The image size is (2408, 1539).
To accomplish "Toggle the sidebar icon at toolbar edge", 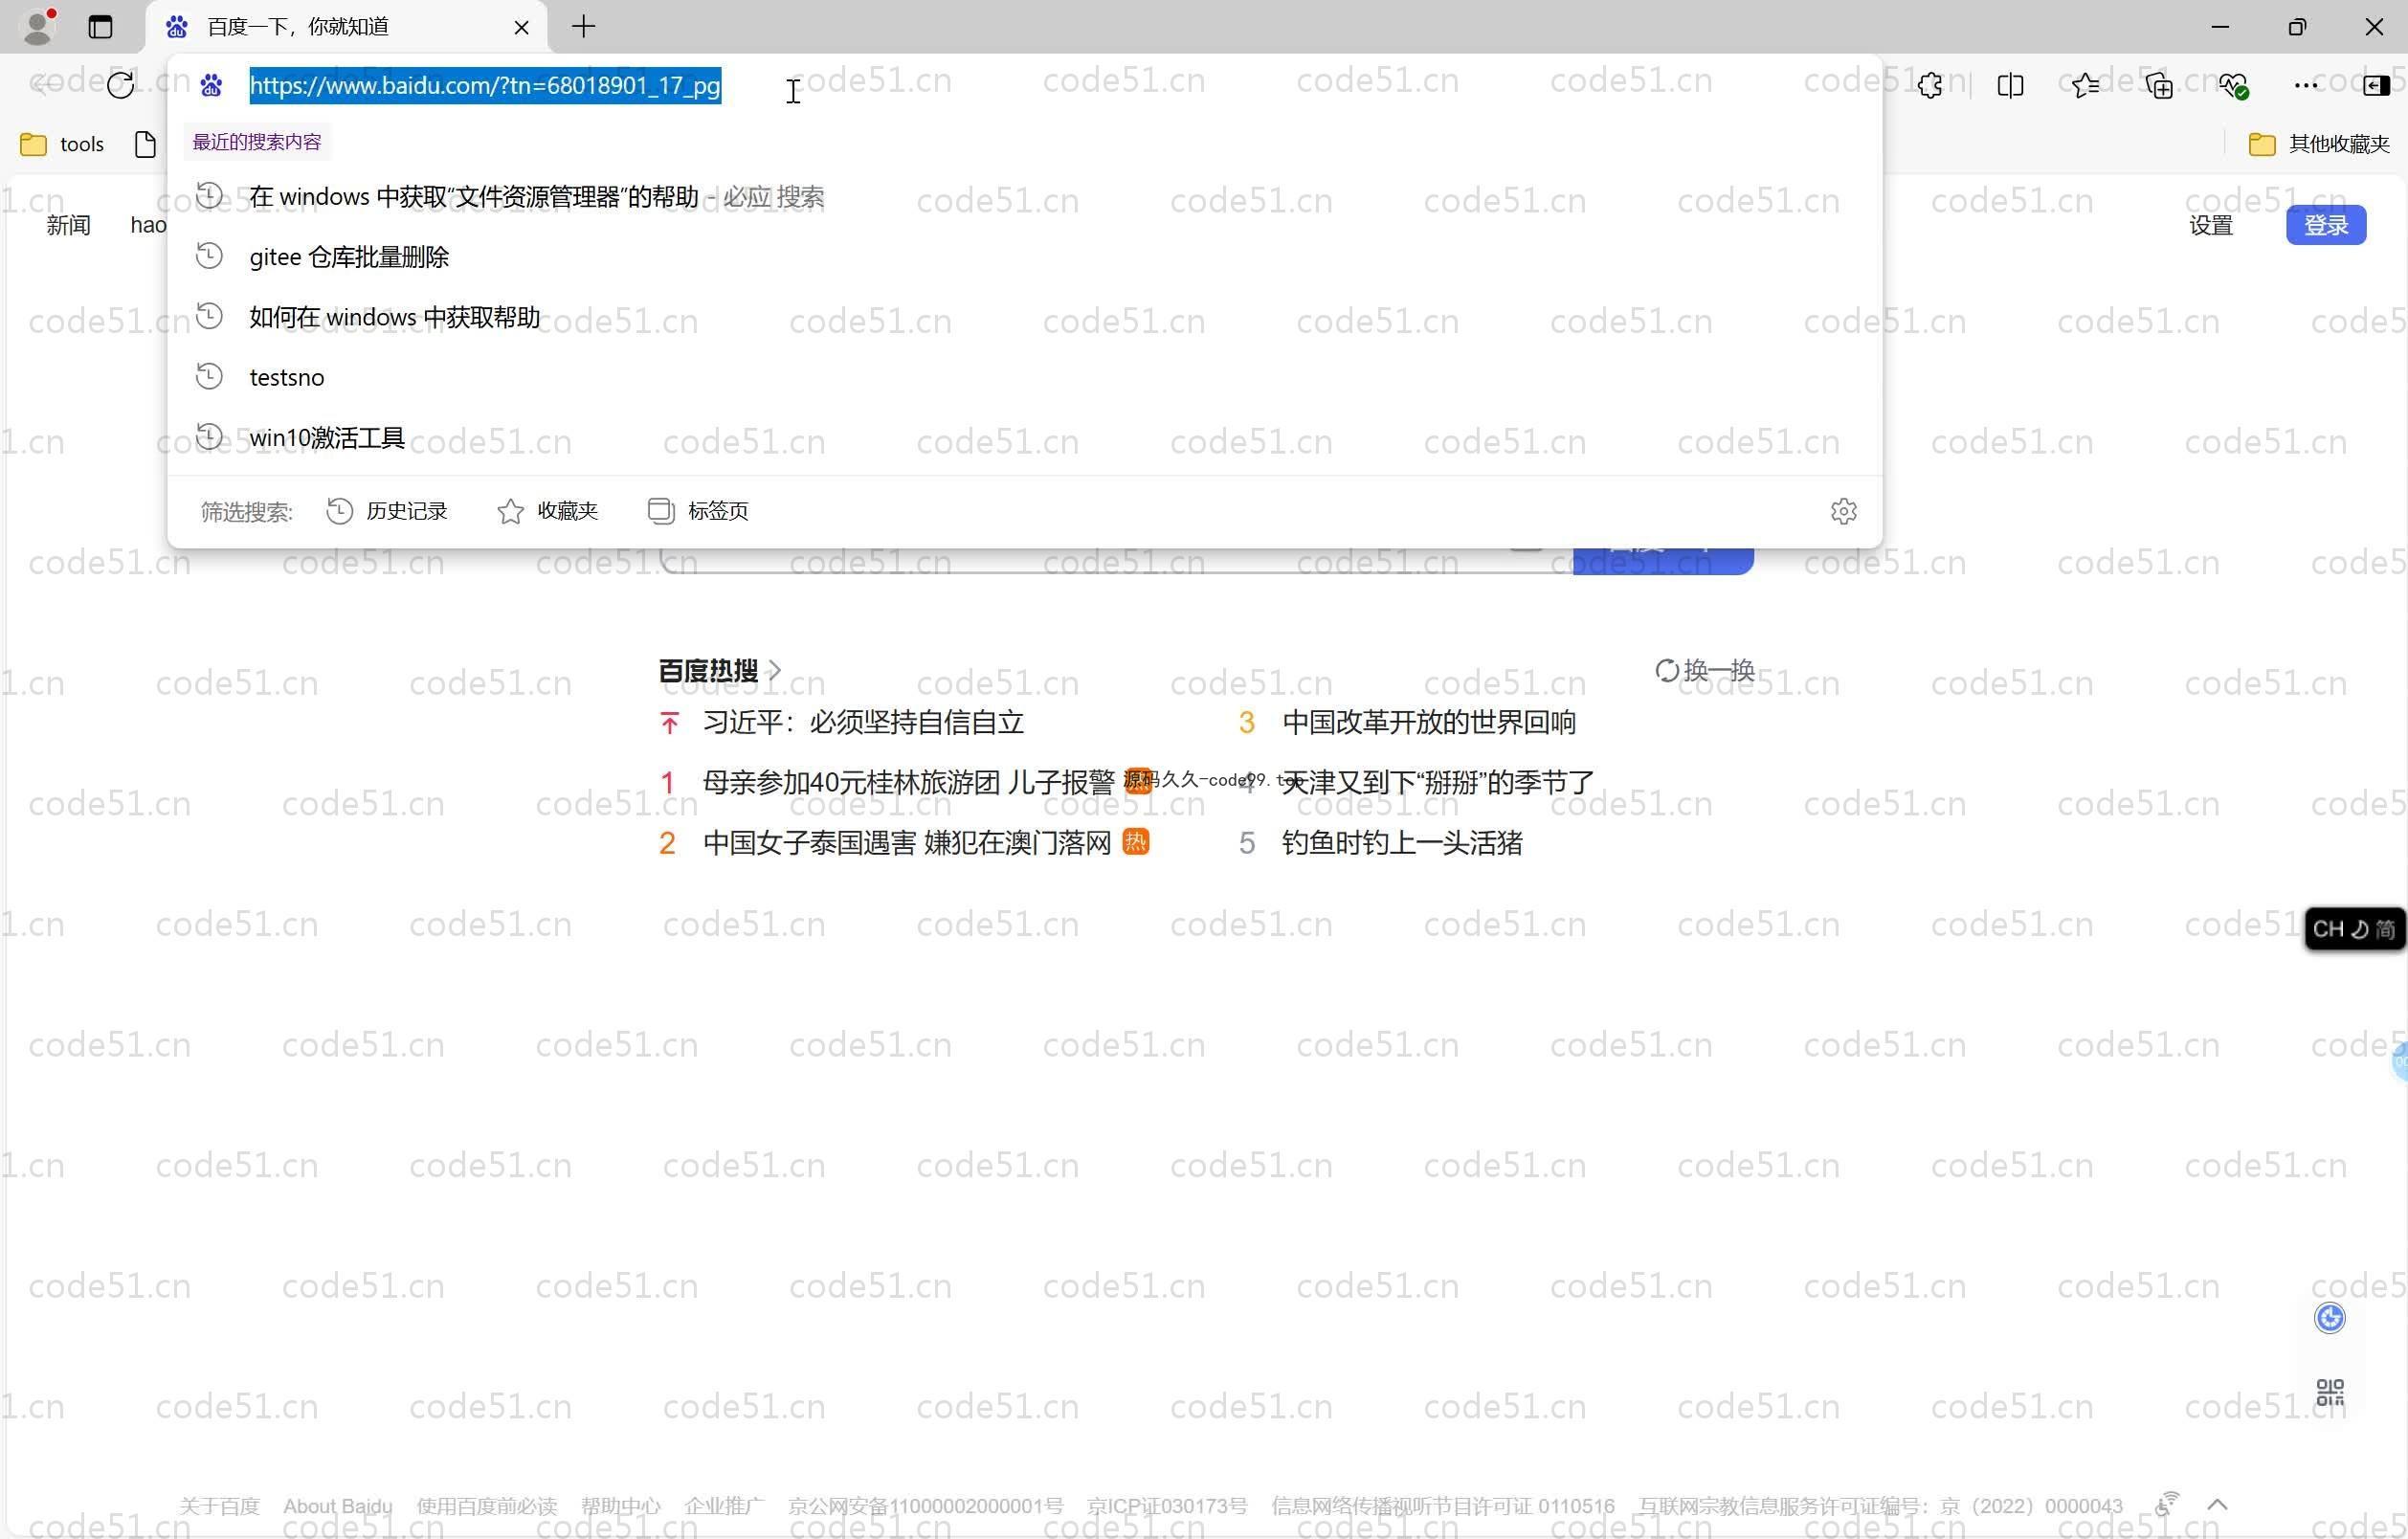I will [2376, 85].
